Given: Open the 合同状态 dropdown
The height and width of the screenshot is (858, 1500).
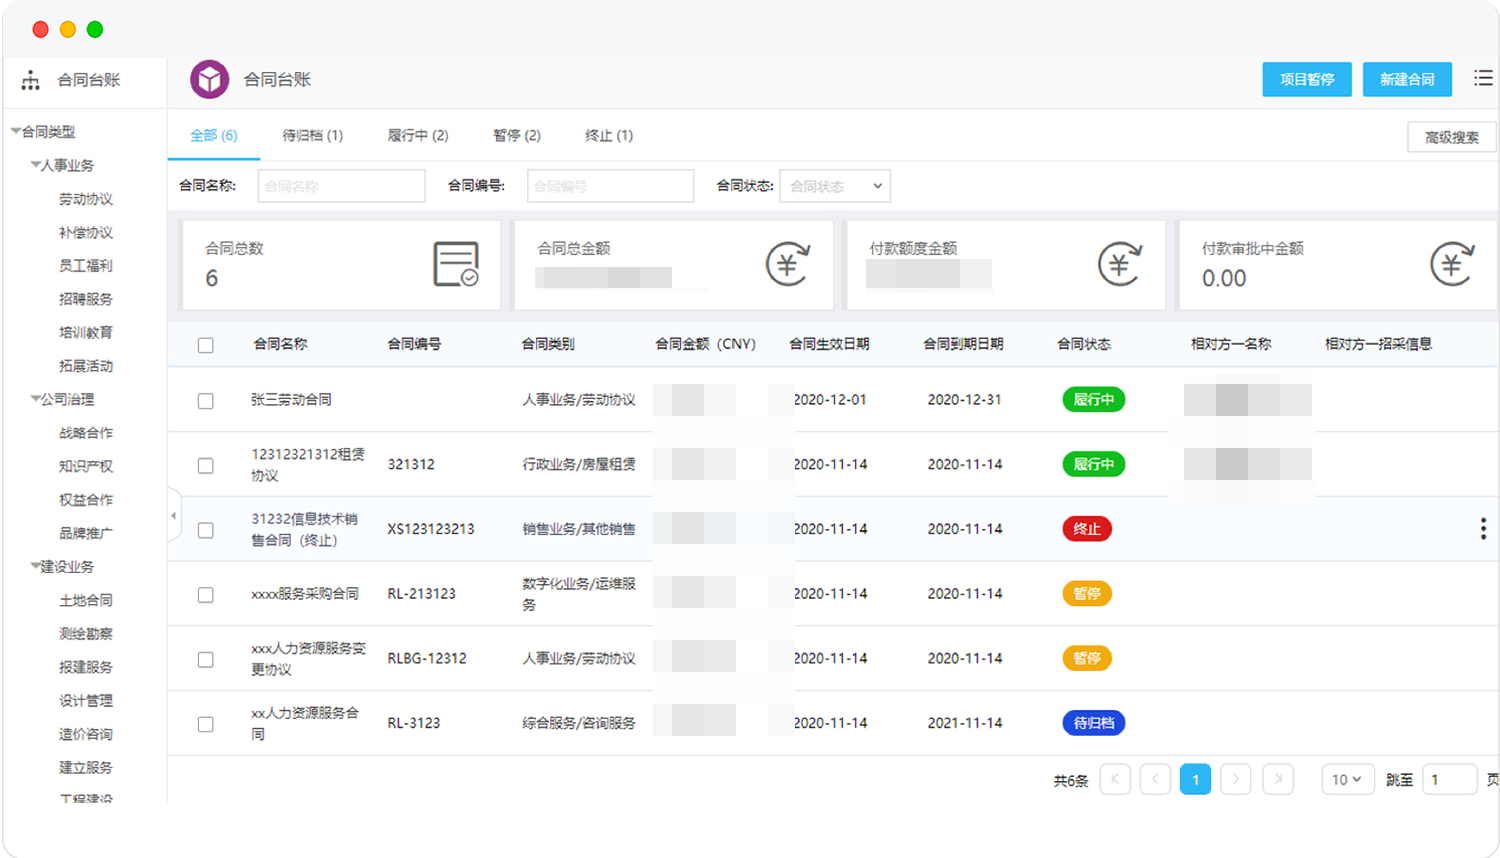Looking at the screenshot, I should [x=835, y=186].
